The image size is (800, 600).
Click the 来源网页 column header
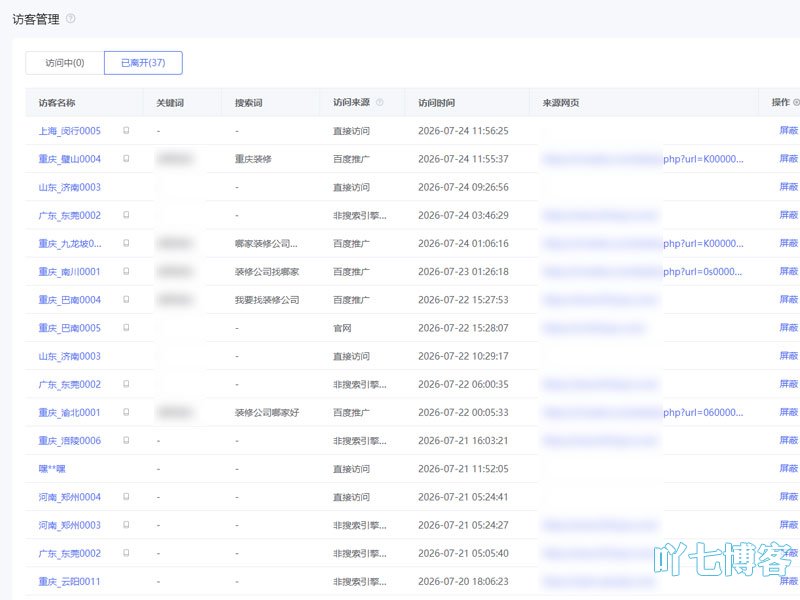click(561, 103)
